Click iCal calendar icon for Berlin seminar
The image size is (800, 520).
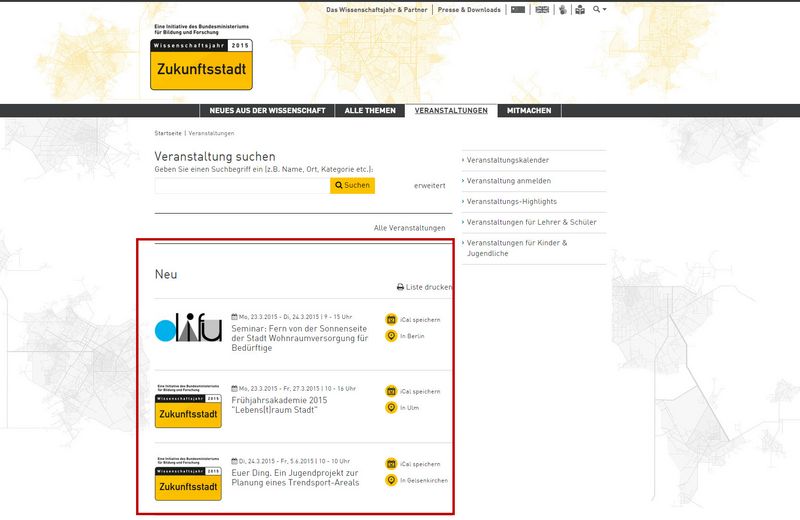pos(392,320)
